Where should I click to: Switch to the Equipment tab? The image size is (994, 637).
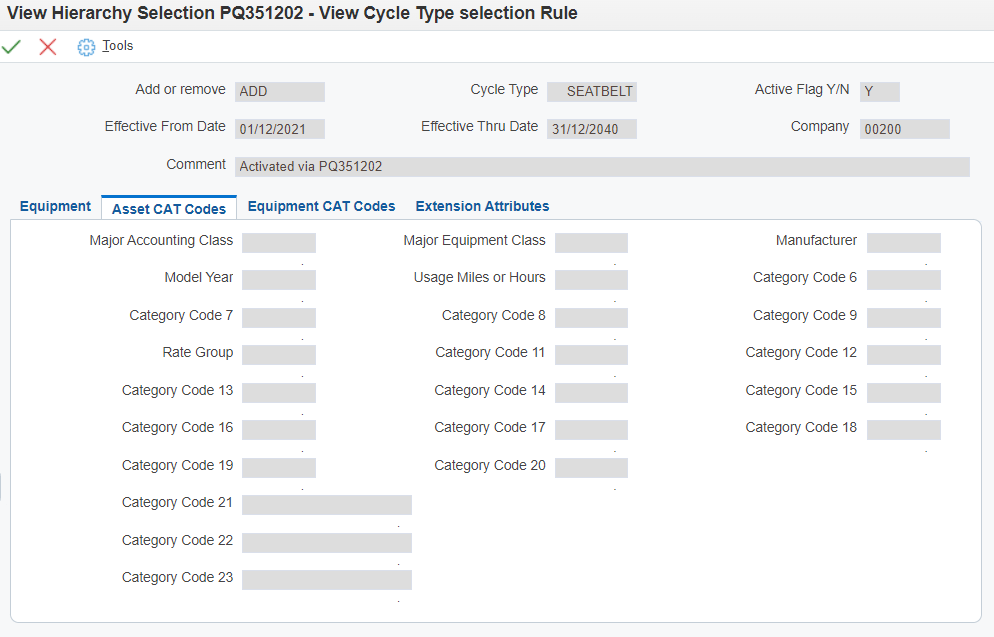(x=55, y=206)
